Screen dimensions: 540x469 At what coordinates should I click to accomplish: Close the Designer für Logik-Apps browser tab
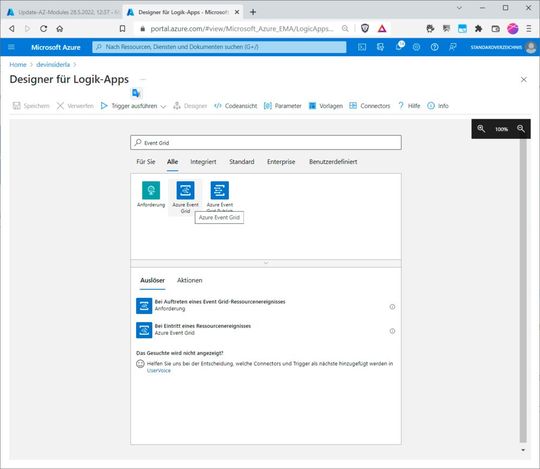click(x=237, y=12)
